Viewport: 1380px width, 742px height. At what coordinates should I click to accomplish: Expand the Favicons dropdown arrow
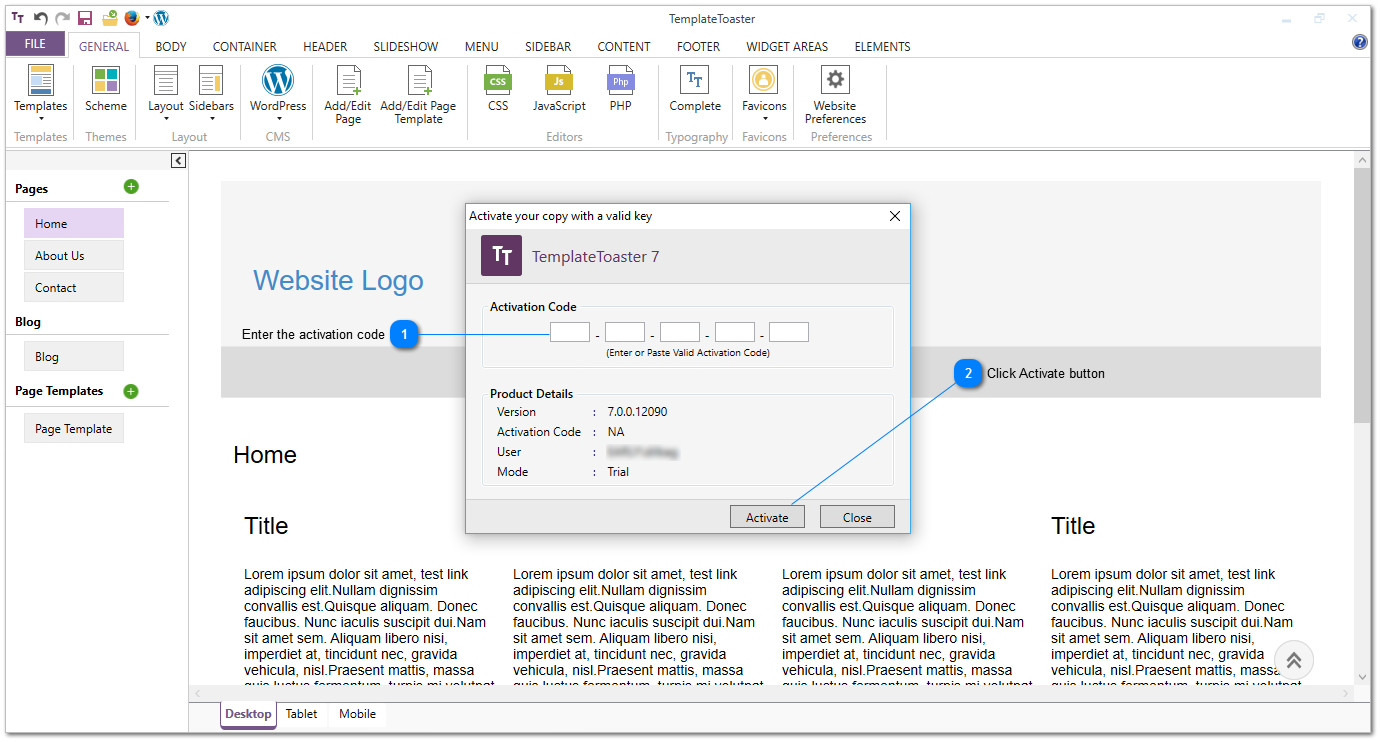(764, 119)
